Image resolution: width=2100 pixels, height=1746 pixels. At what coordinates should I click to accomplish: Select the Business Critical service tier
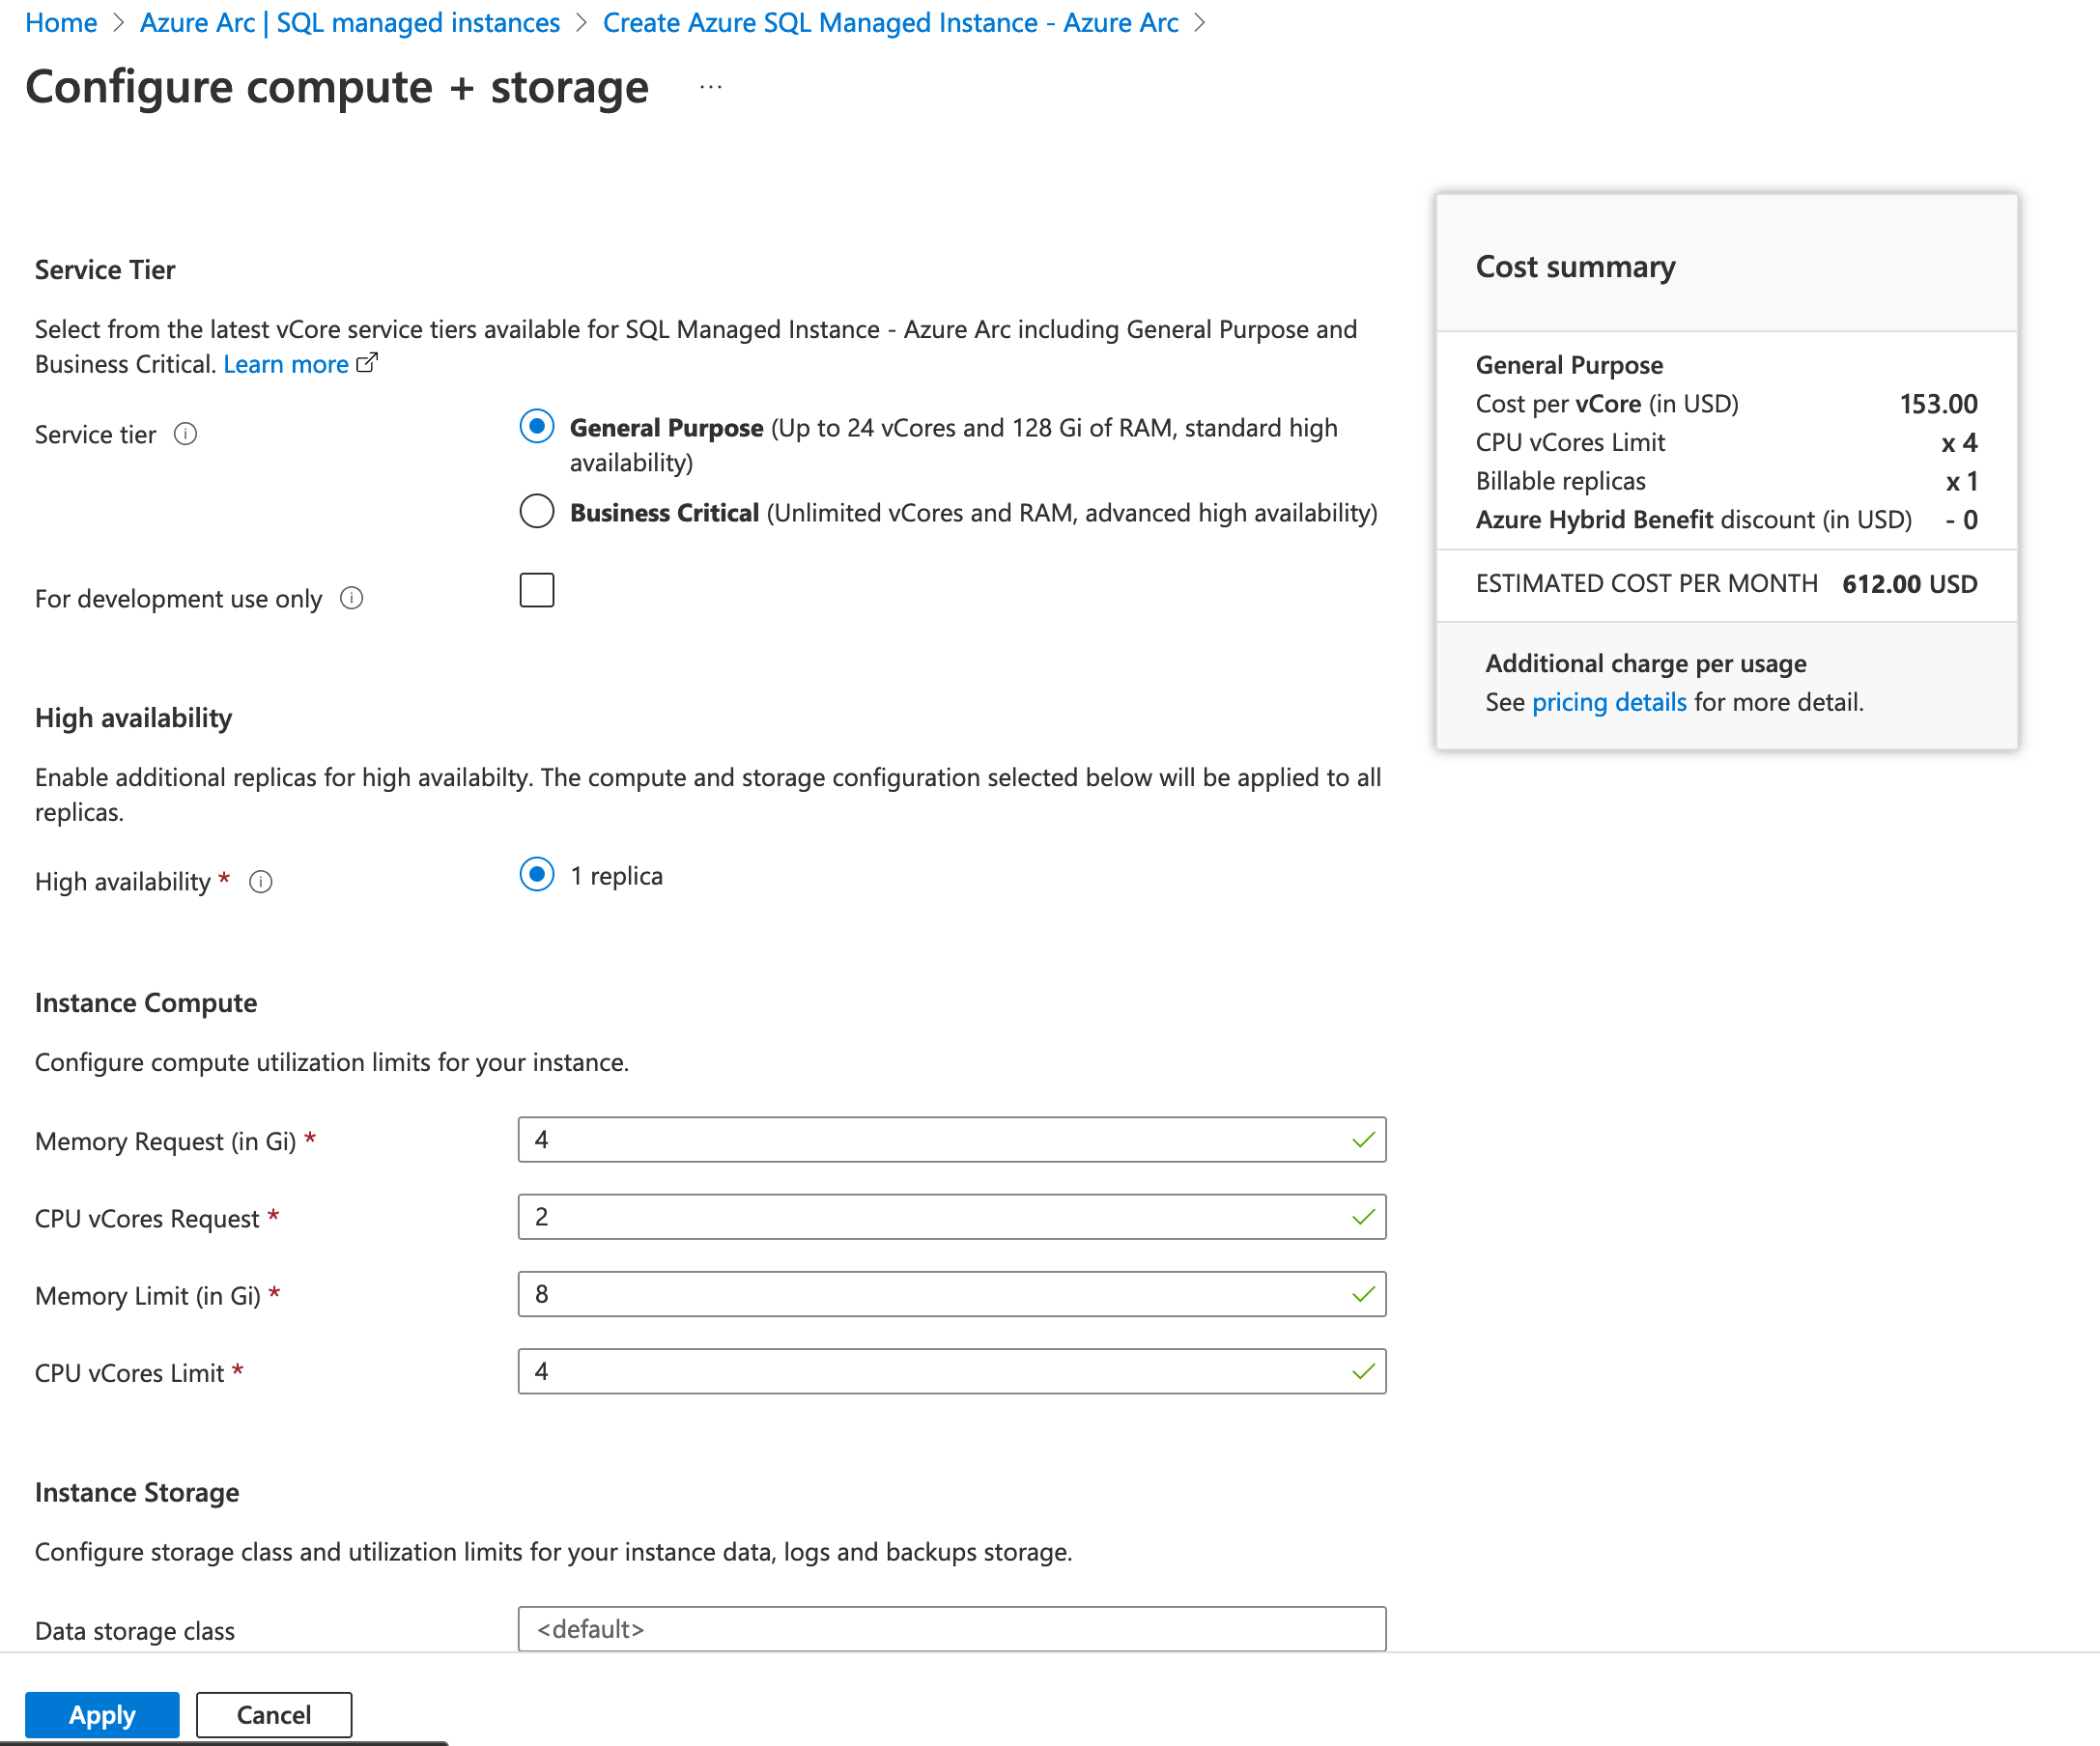(x=537, y=511)
